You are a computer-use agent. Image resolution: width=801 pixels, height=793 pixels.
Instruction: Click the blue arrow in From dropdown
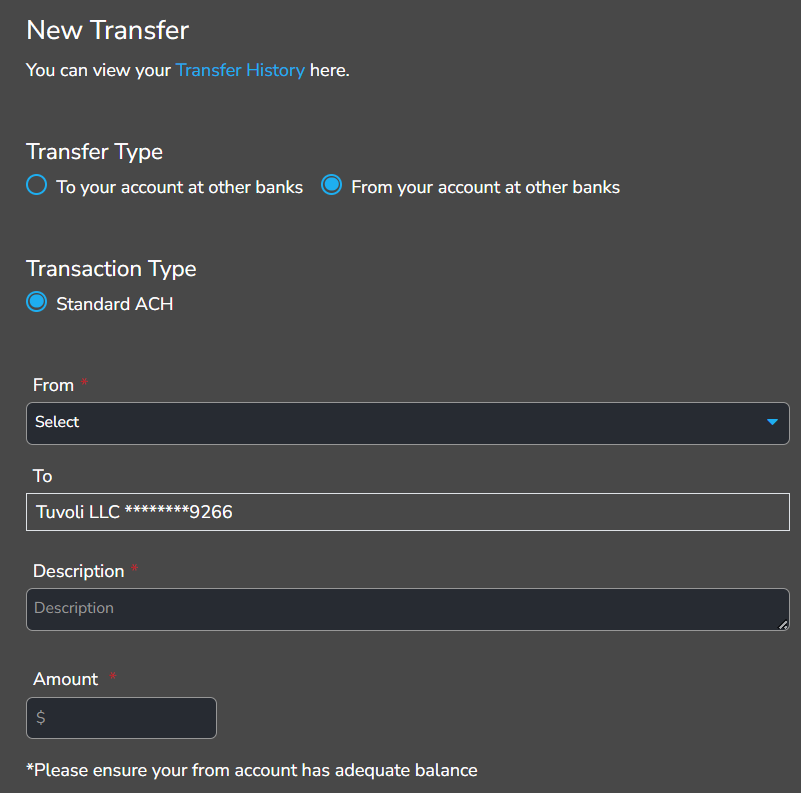[x=772, y=422]
